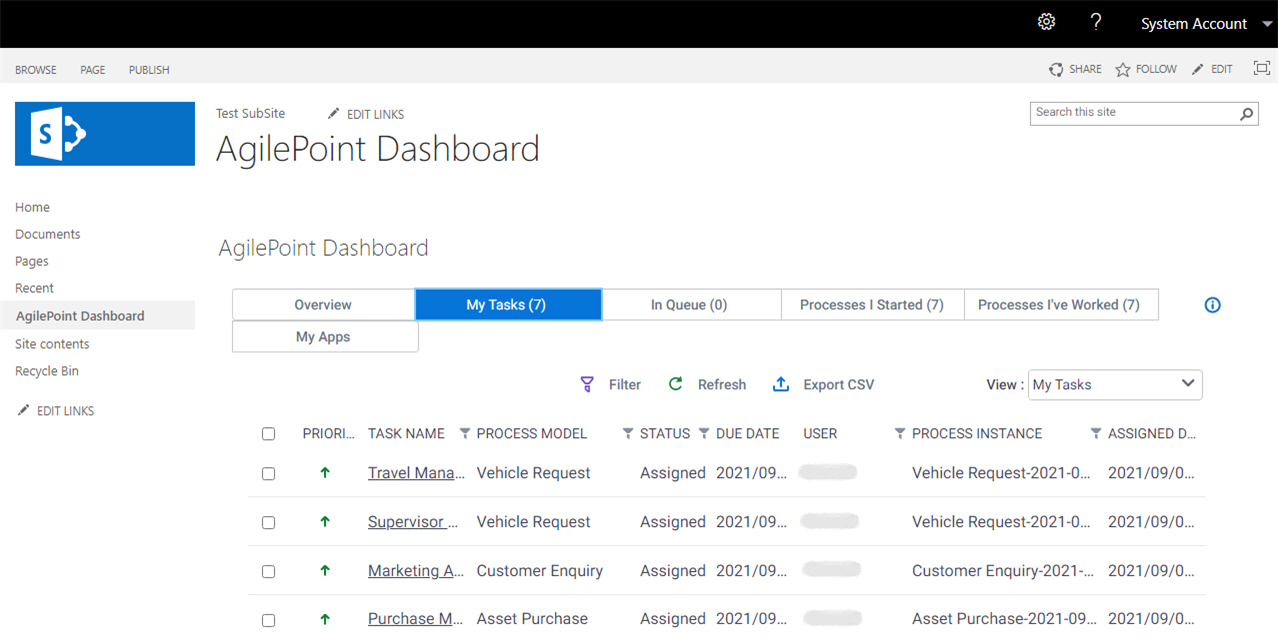Viewport: 1278px width, 641px height.
Task: Go to Home in left navigation
Action: (x=32, y=207)
